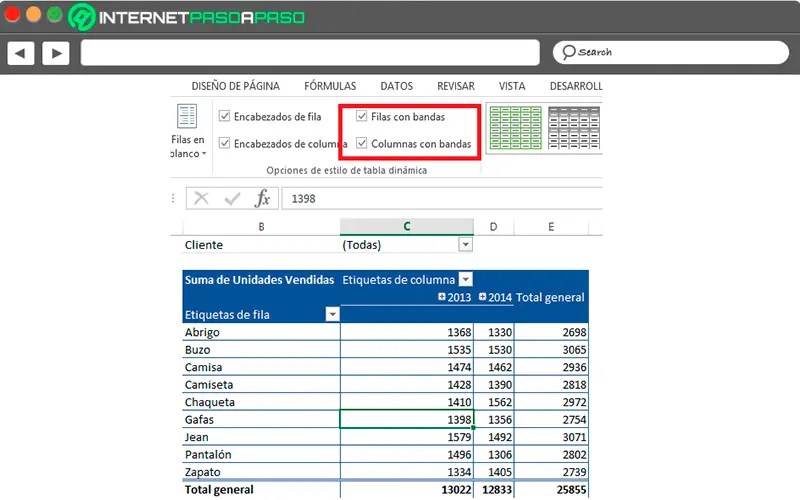
Task: Select the grand total cell 25855
Action: click(x=551, y=490)
